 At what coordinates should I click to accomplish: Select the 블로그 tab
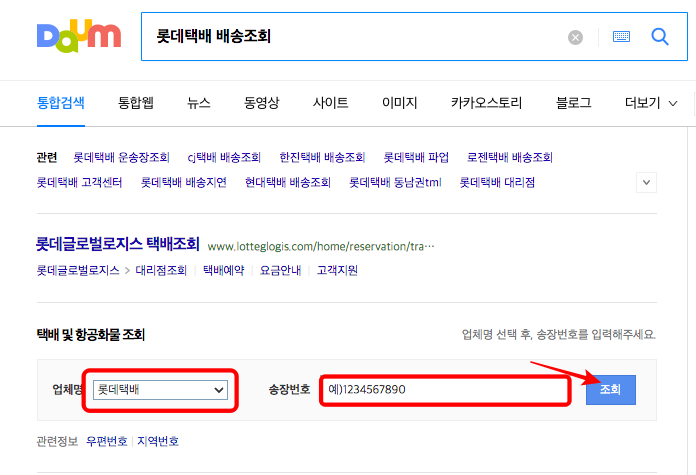573,103
